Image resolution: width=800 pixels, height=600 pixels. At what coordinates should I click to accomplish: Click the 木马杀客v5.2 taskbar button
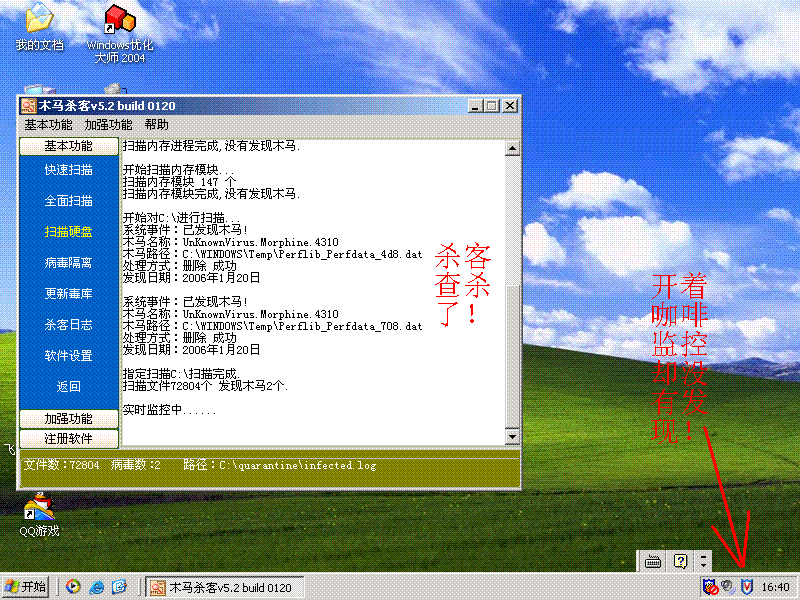(x=225, y=587)
